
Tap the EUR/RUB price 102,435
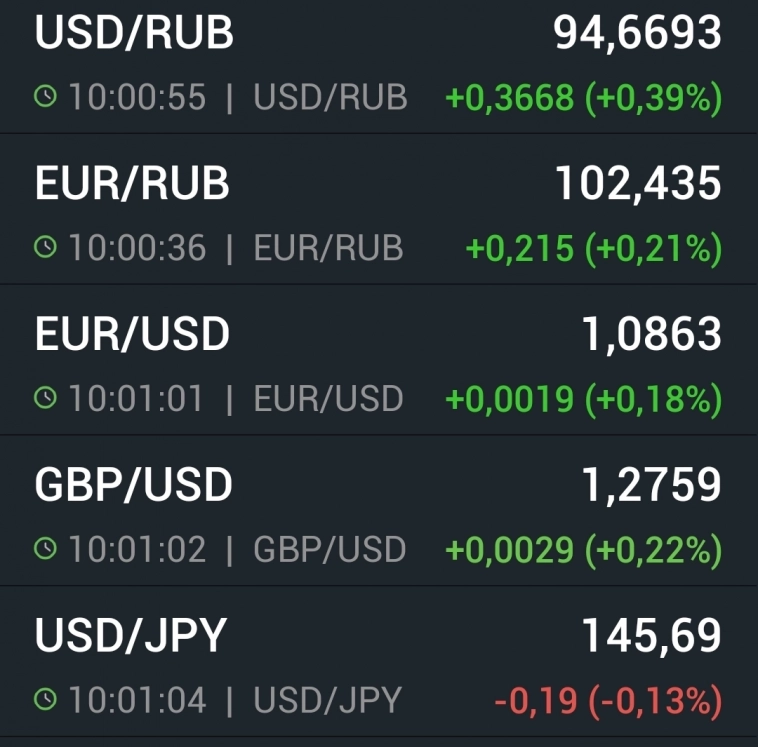[x=638, y=183]
